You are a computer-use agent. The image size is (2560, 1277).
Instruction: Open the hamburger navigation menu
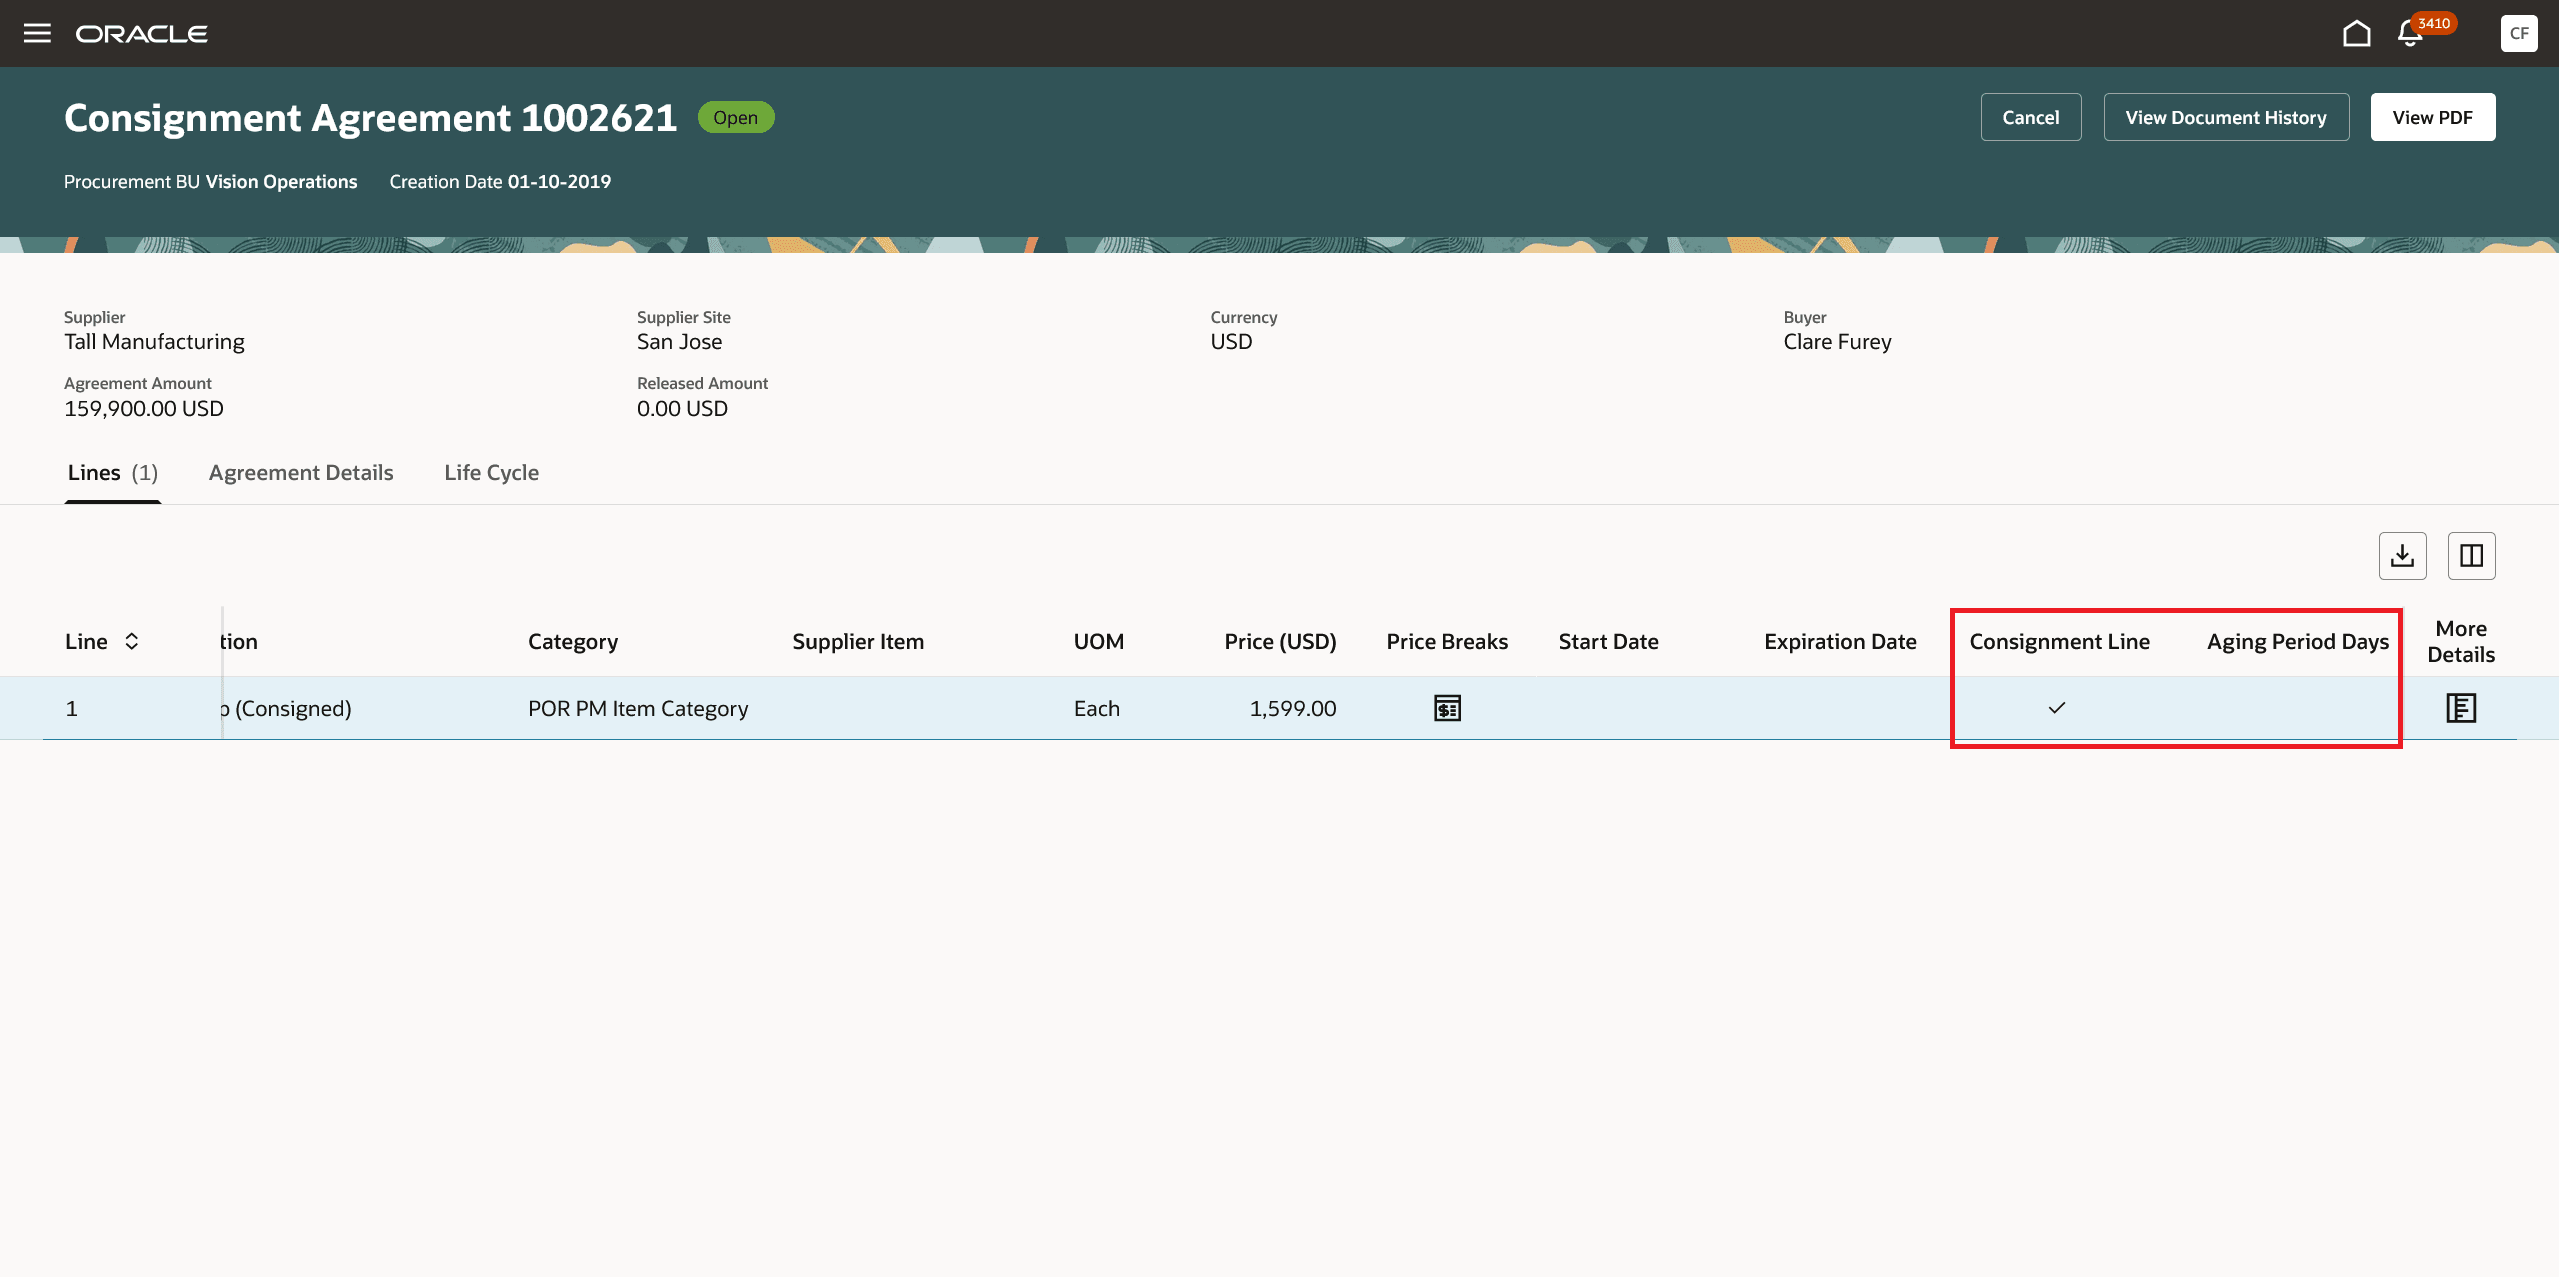(x=37, y=33)
